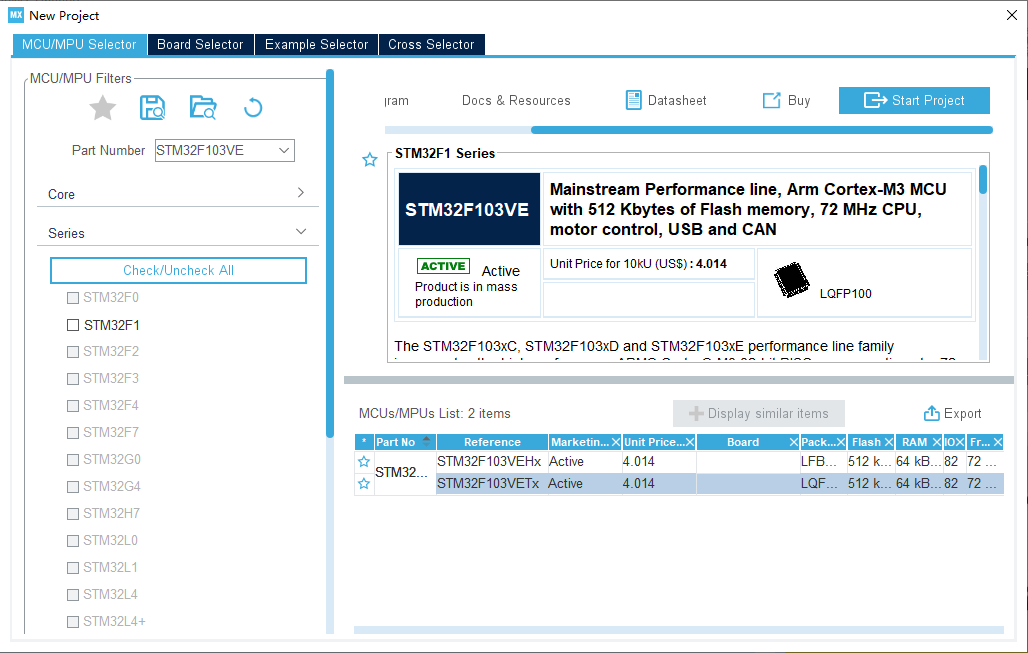Switch to MCU/MPU Selector tab
The image size is (1028, 653).
[x=79, y=45]
